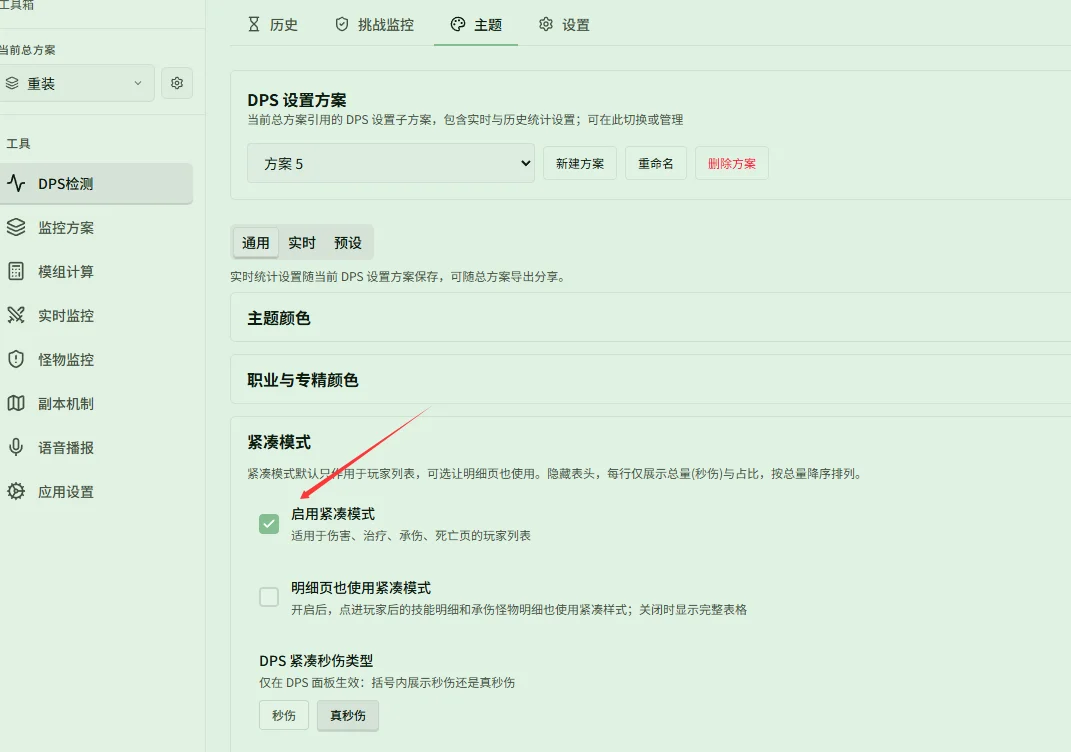This screenshot has width=1071, height=752.
Task: Click DPS 紧凑秒伤类型 label
Action: [x=316, y=660]
